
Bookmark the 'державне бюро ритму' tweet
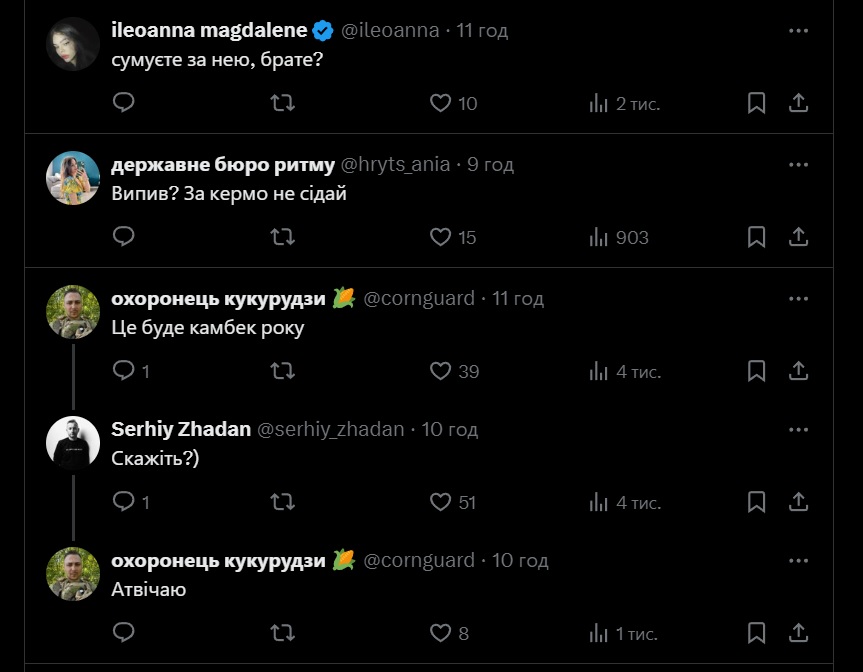[x=757, y=237]
